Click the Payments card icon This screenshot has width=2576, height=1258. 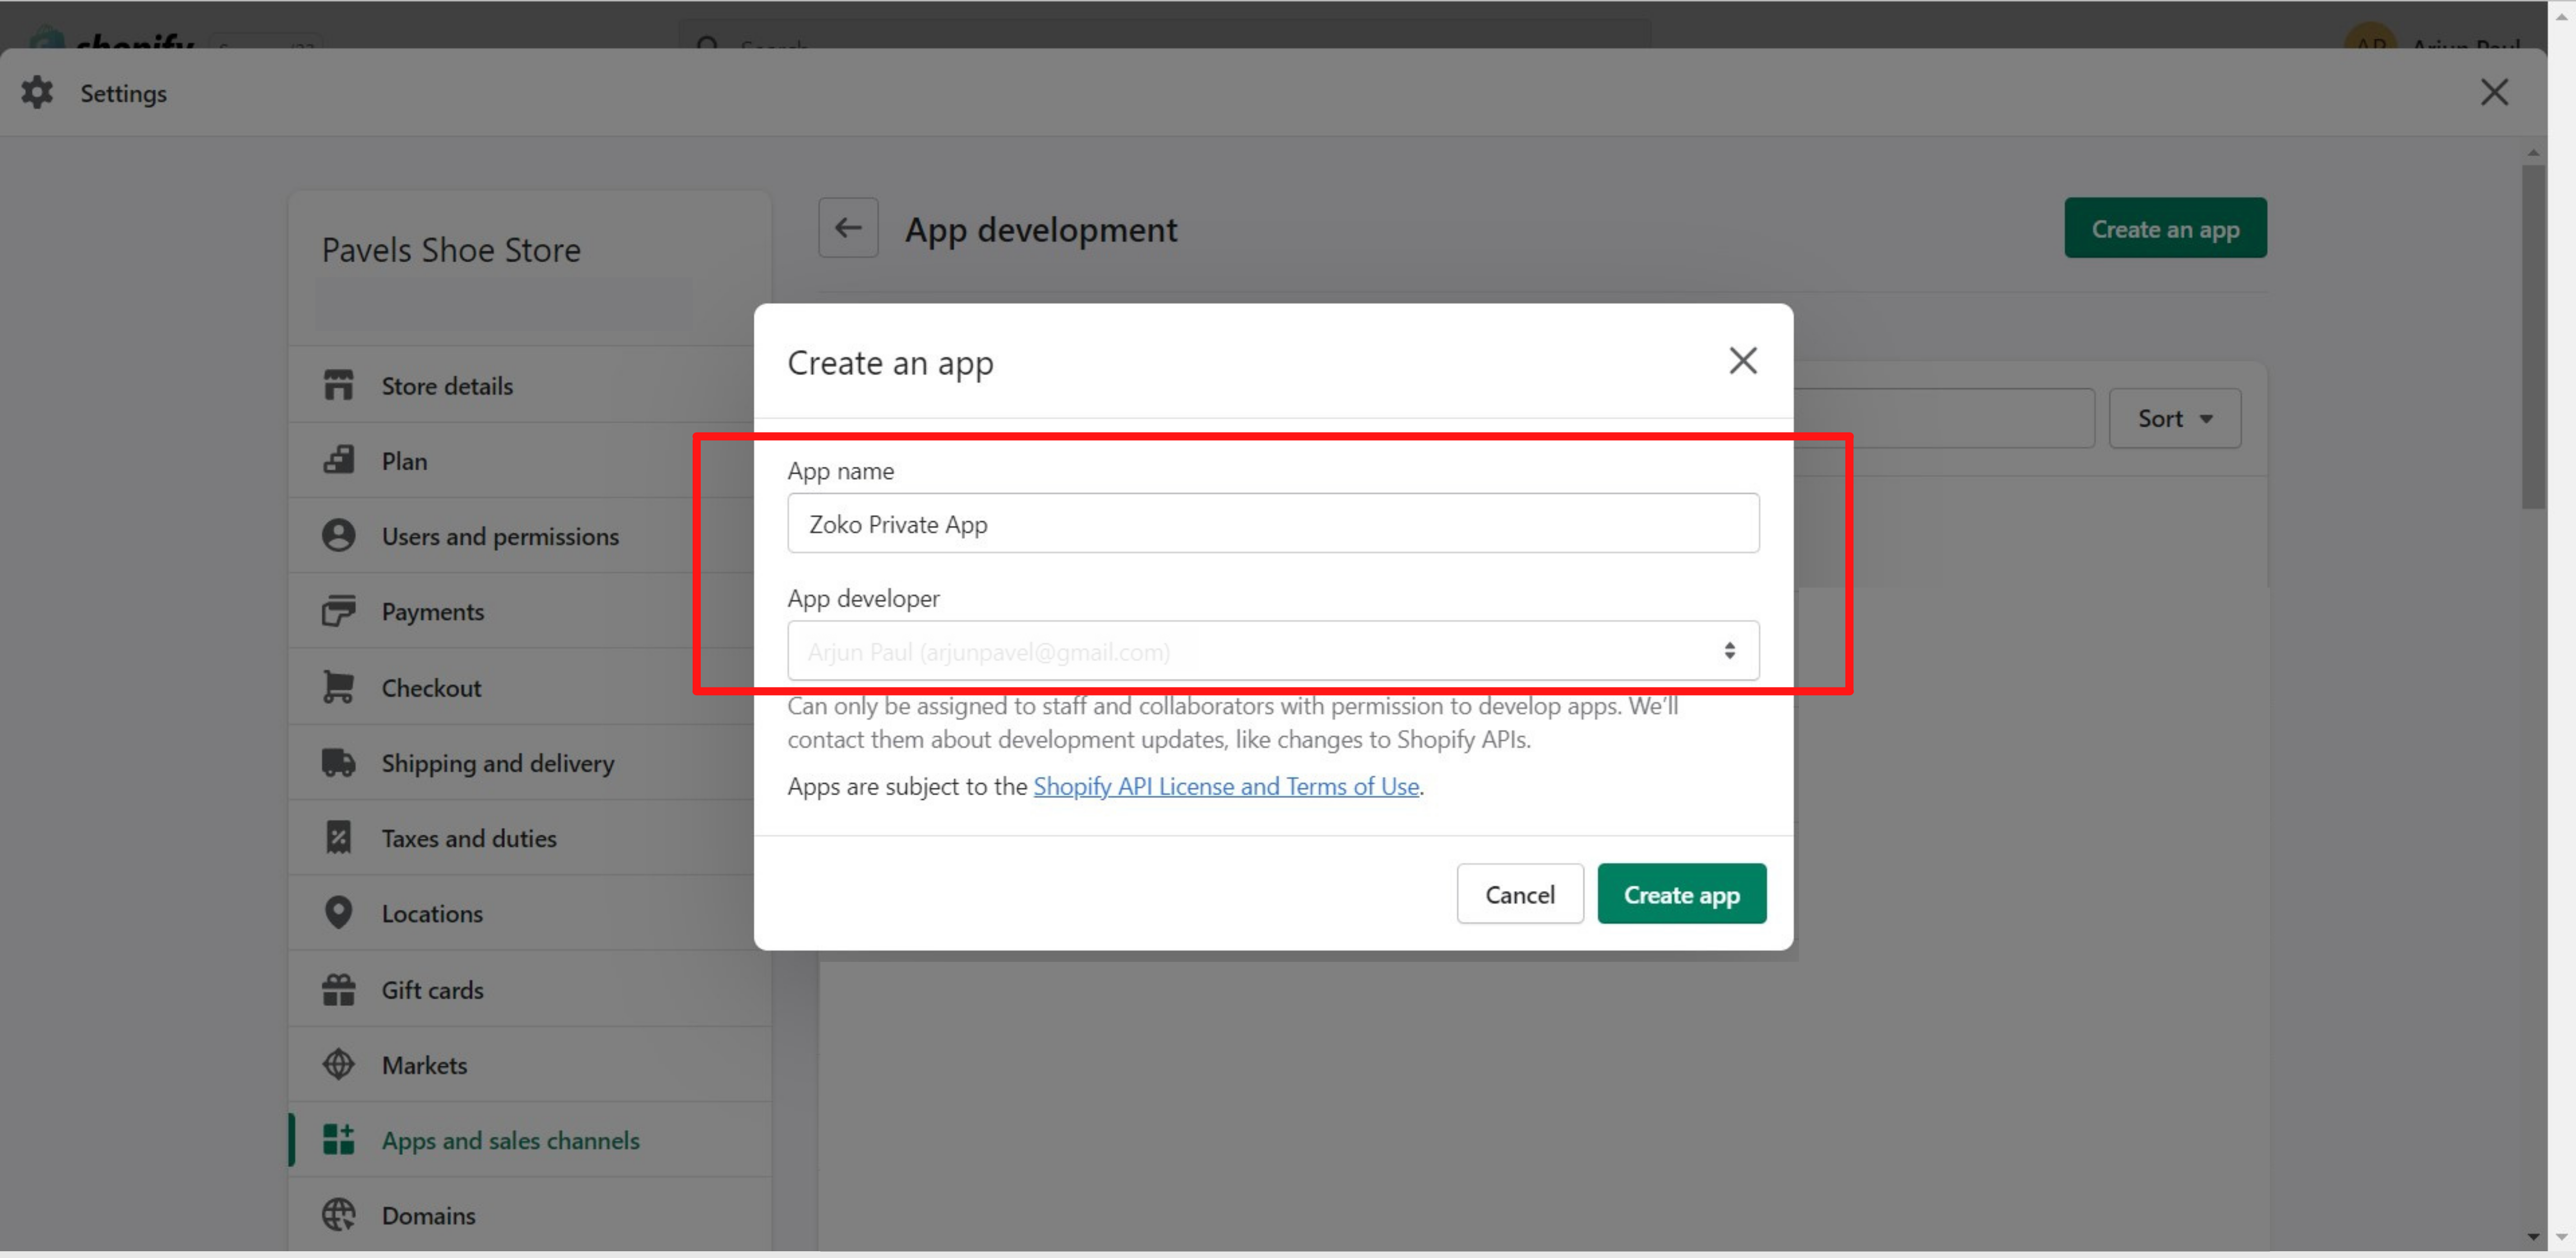tap(338, 611)
